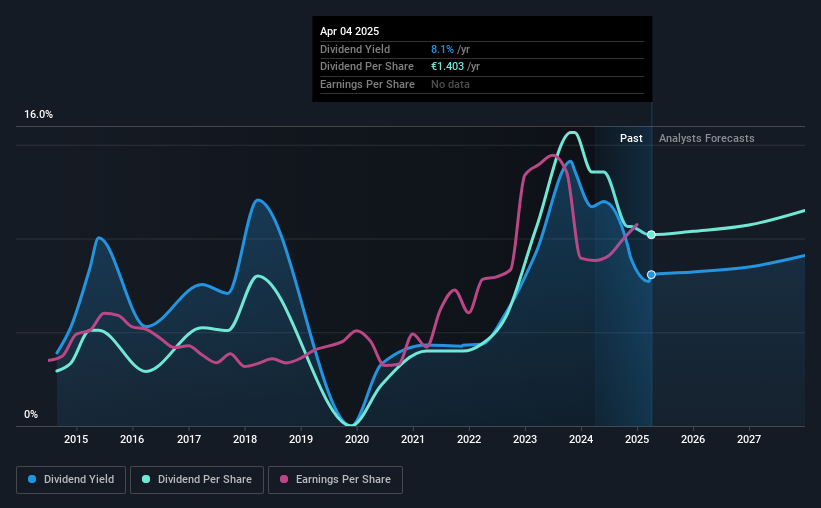The image size is (821, 508).
Task: Select the teal Dividend Per Share data point marker
Action: (651, 235)
